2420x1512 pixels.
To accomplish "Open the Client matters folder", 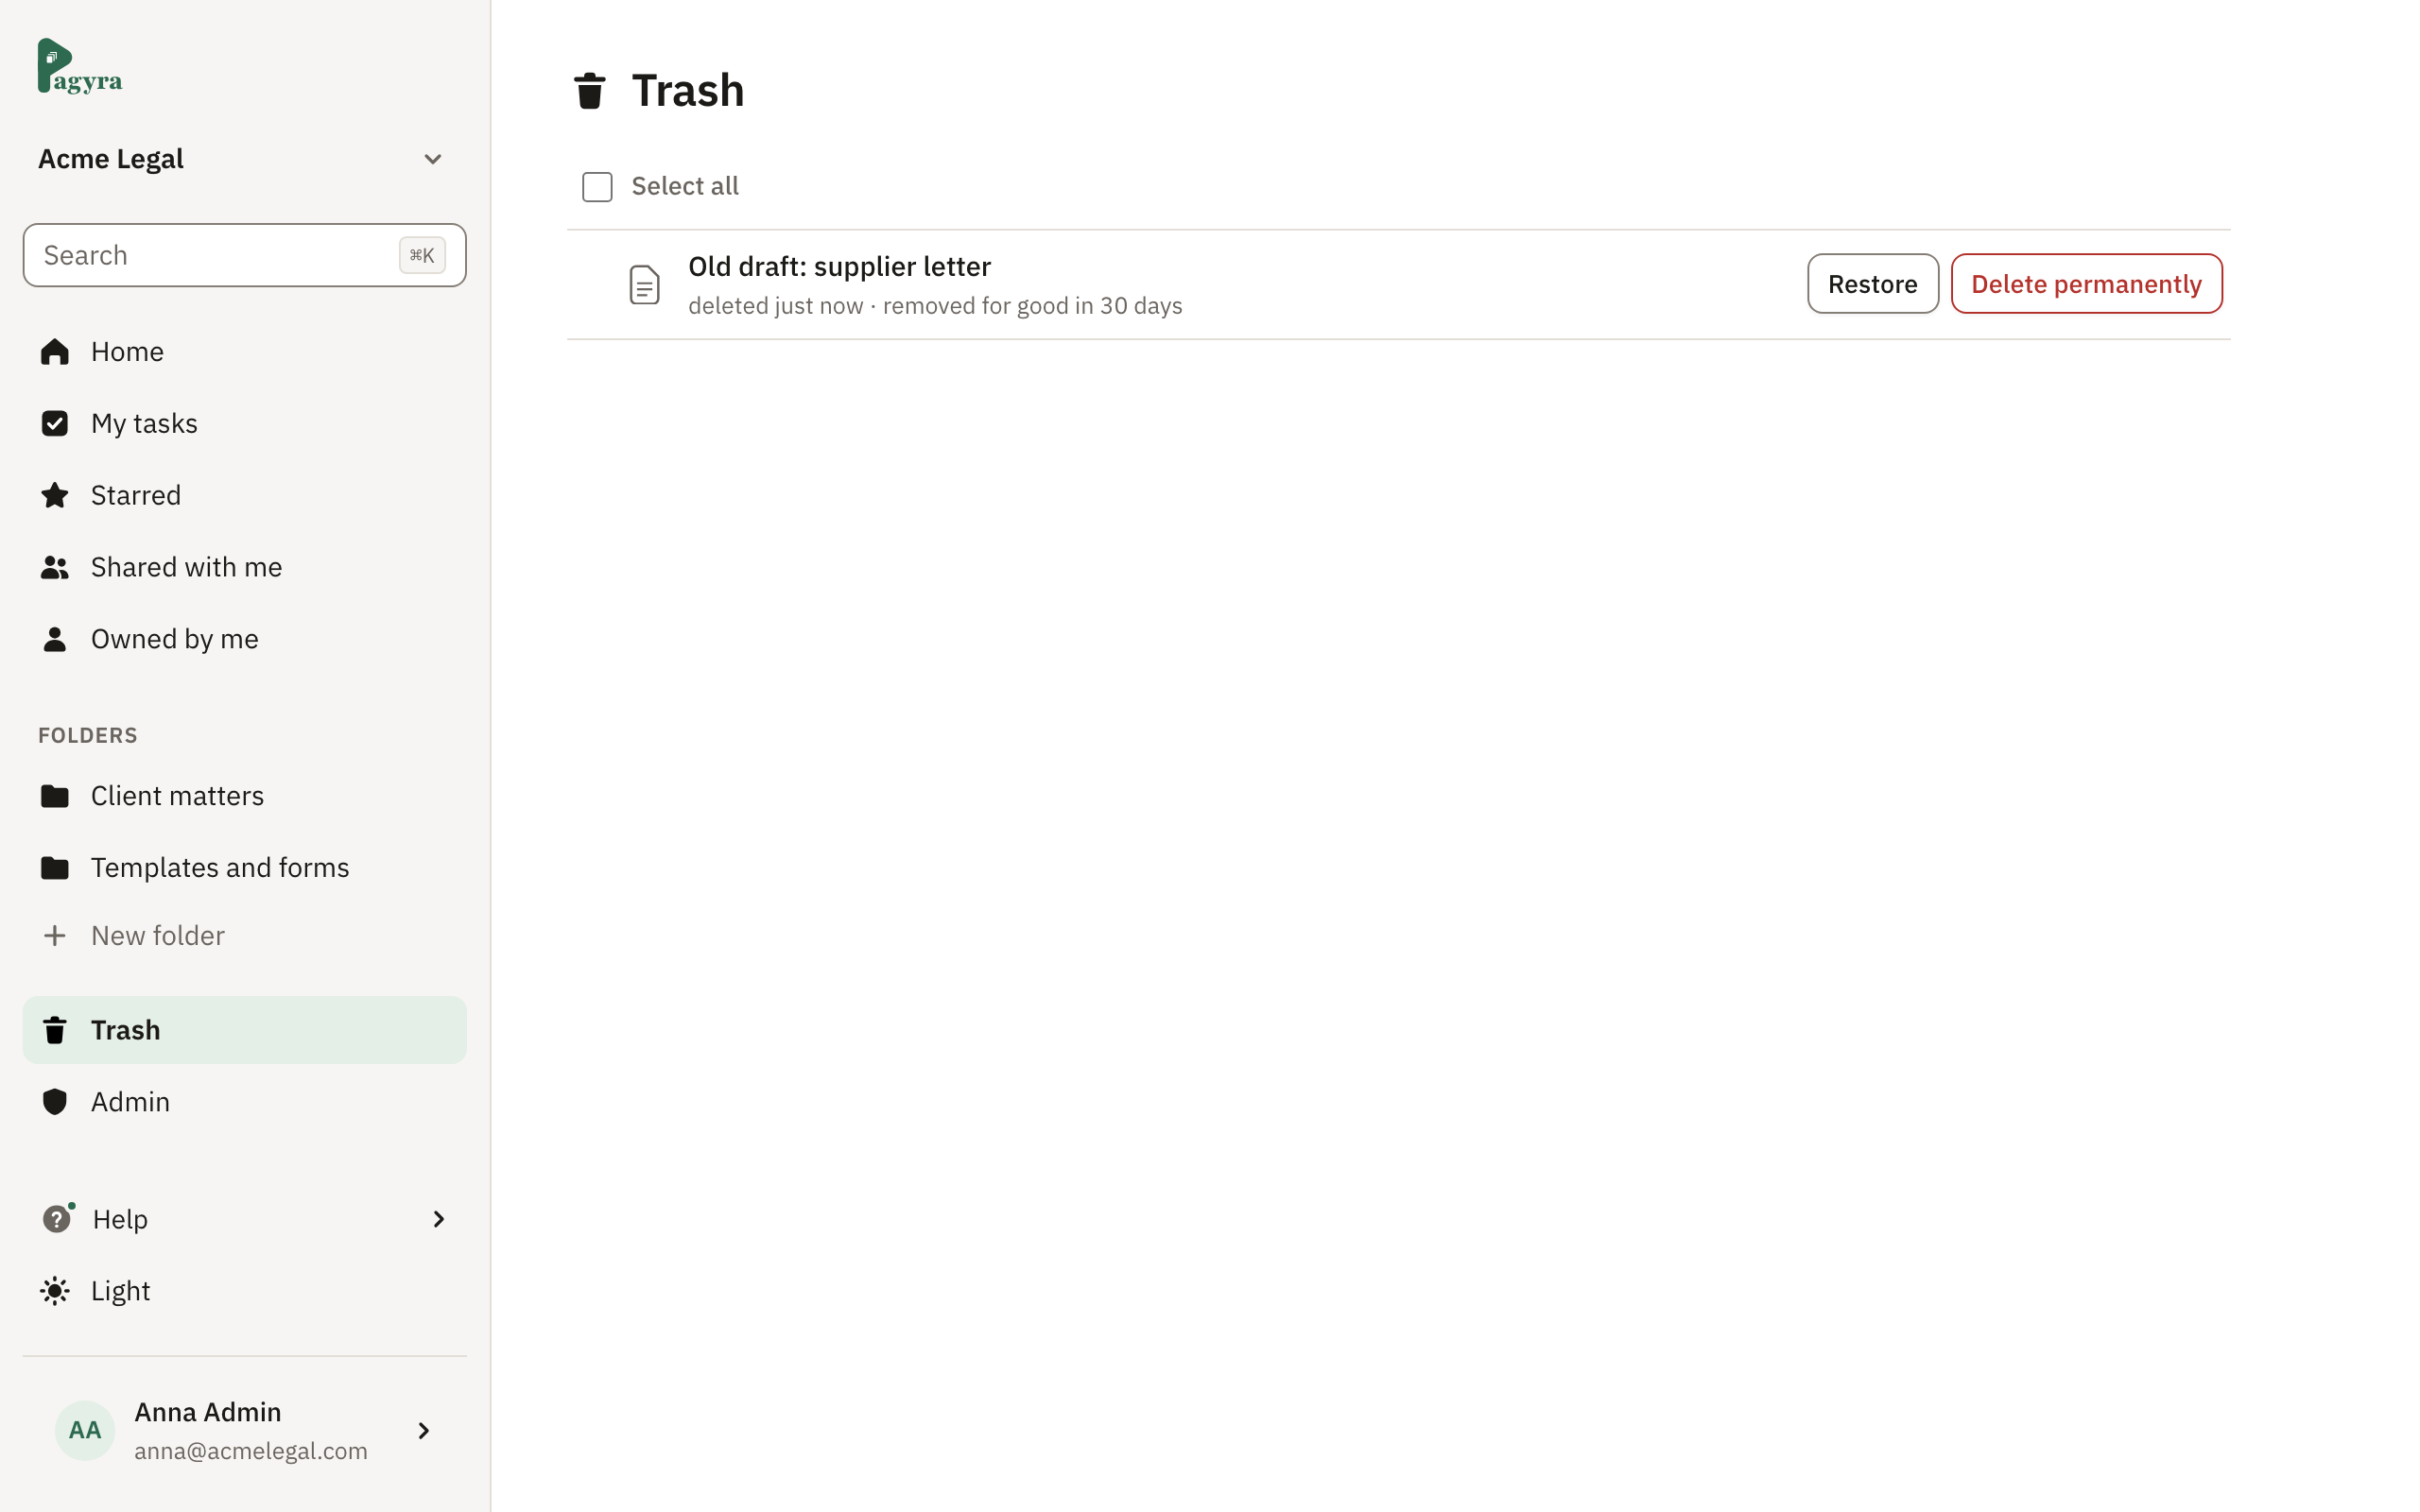I will pos(244,796).
